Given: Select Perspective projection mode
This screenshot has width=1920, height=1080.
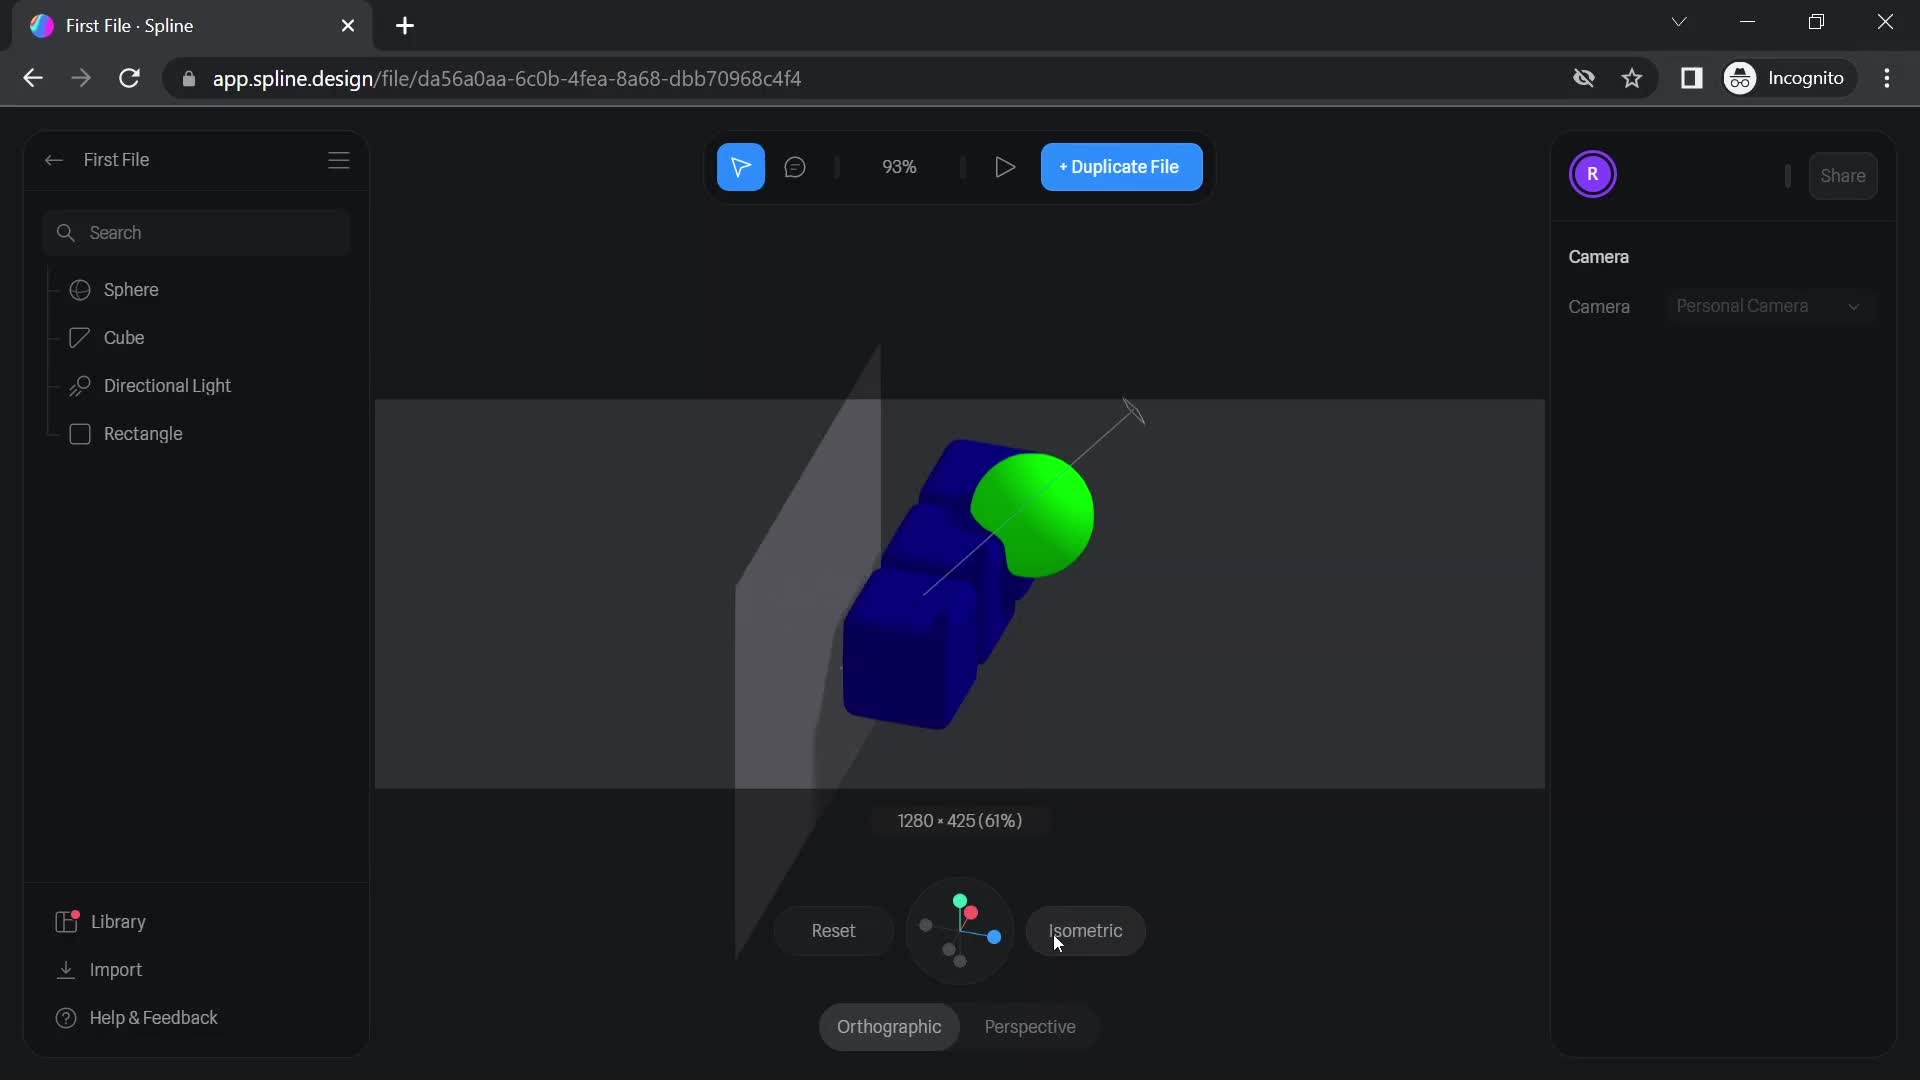Looking at the screenshot, I should click(x=1030, y=1027).
